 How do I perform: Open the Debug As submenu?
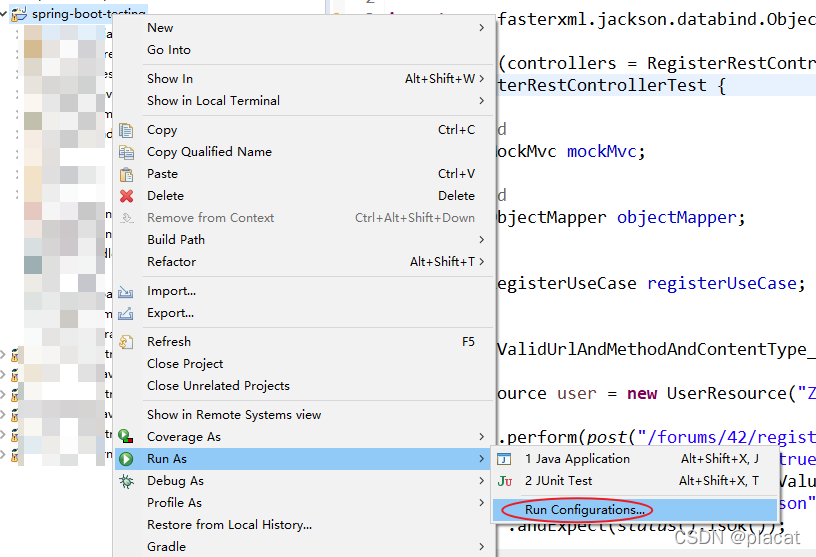pyautogui.click(x=304, y=481)
